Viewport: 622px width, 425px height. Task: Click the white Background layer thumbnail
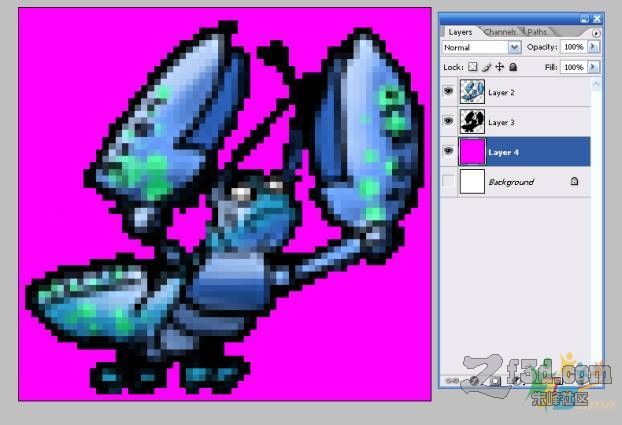click(472, 182)
